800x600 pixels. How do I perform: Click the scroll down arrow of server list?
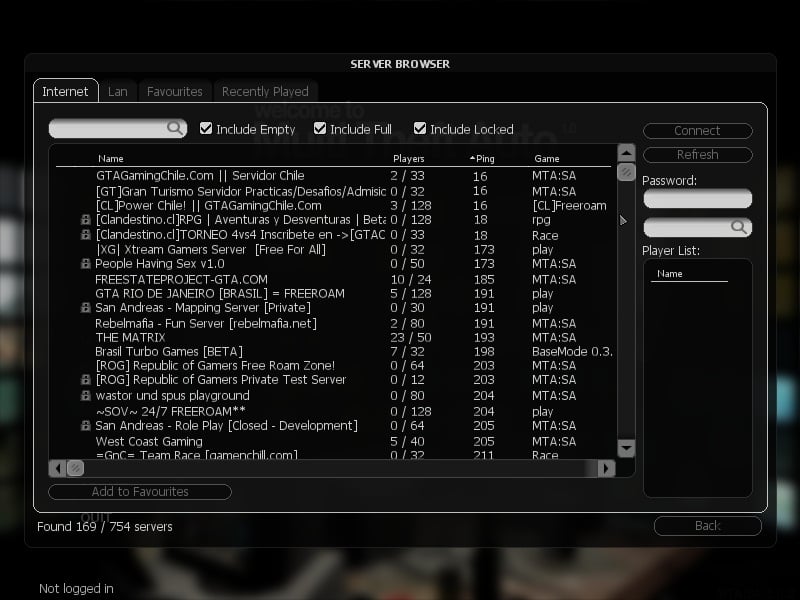626,448
